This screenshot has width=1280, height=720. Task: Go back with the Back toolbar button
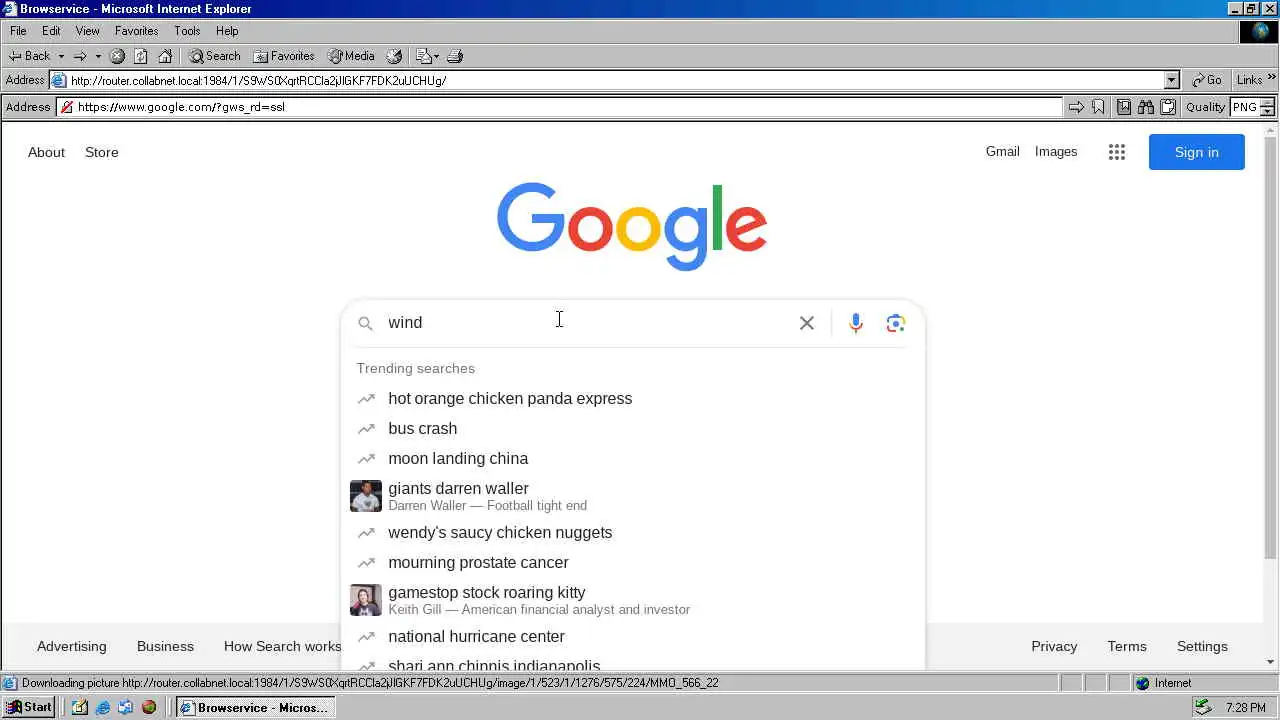click(28, 56)
